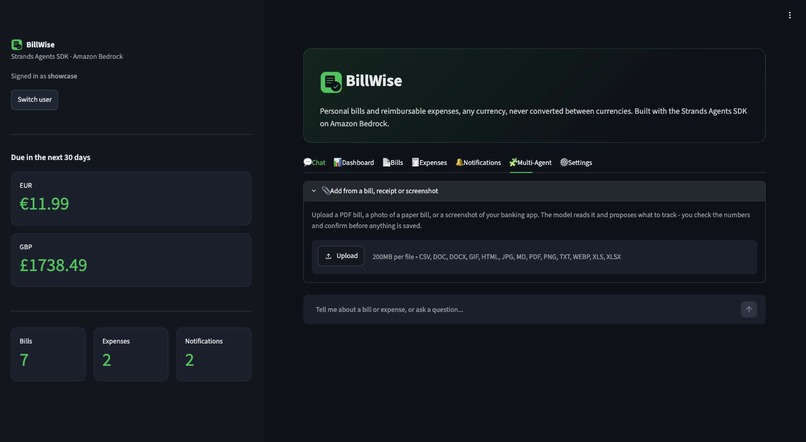Click the upload arrow icon

click(328, 256)
